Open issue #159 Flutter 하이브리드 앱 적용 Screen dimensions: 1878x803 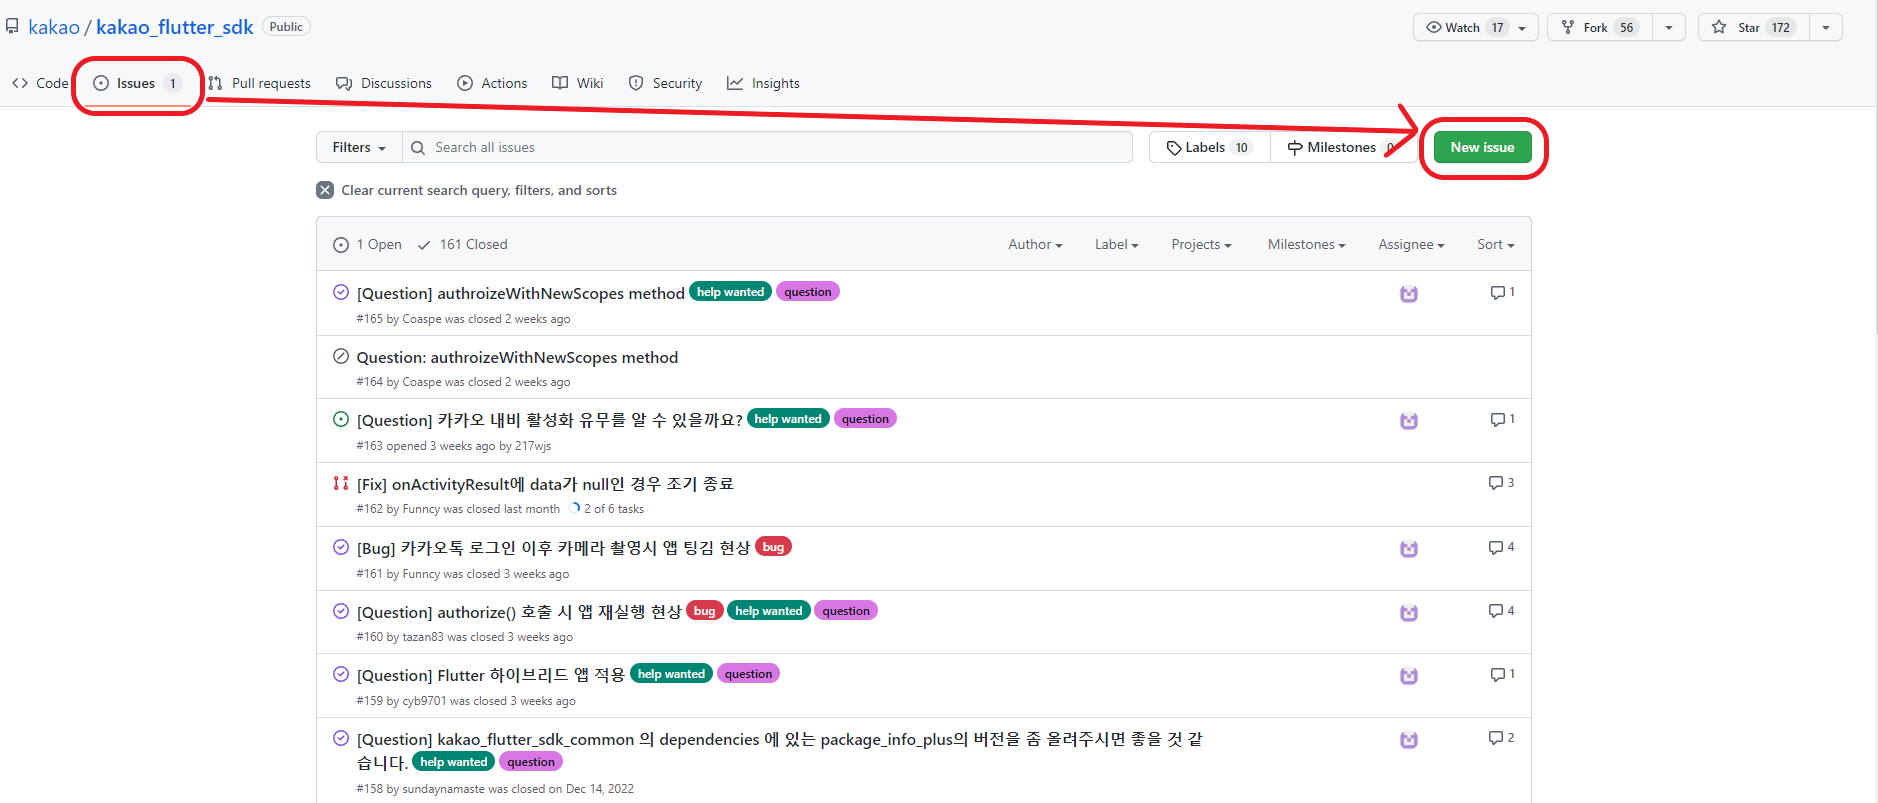[490, 675]
